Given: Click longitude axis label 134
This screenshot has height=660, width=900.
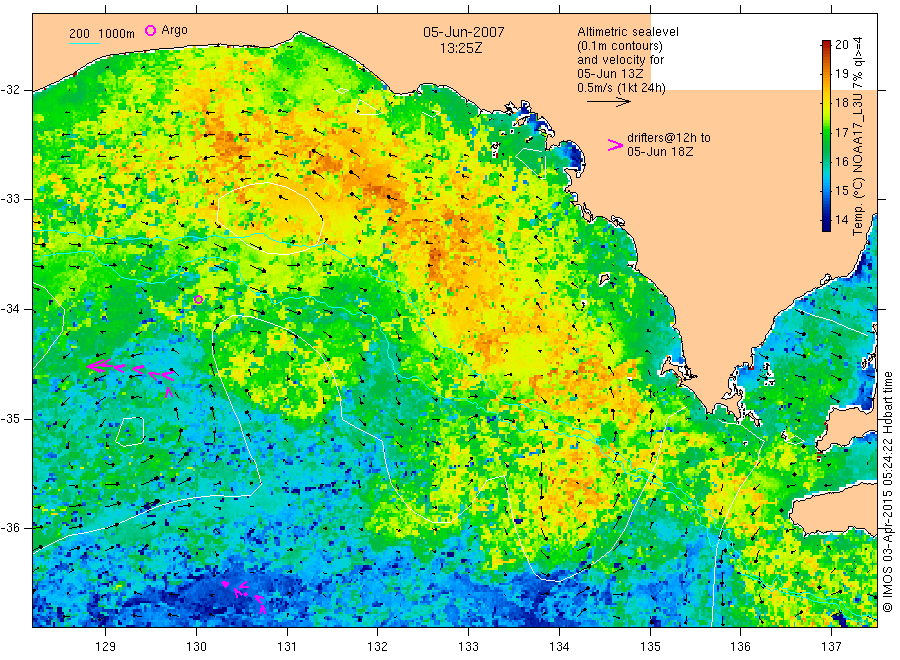Looking at the screenshot, I should coord(559,647).
